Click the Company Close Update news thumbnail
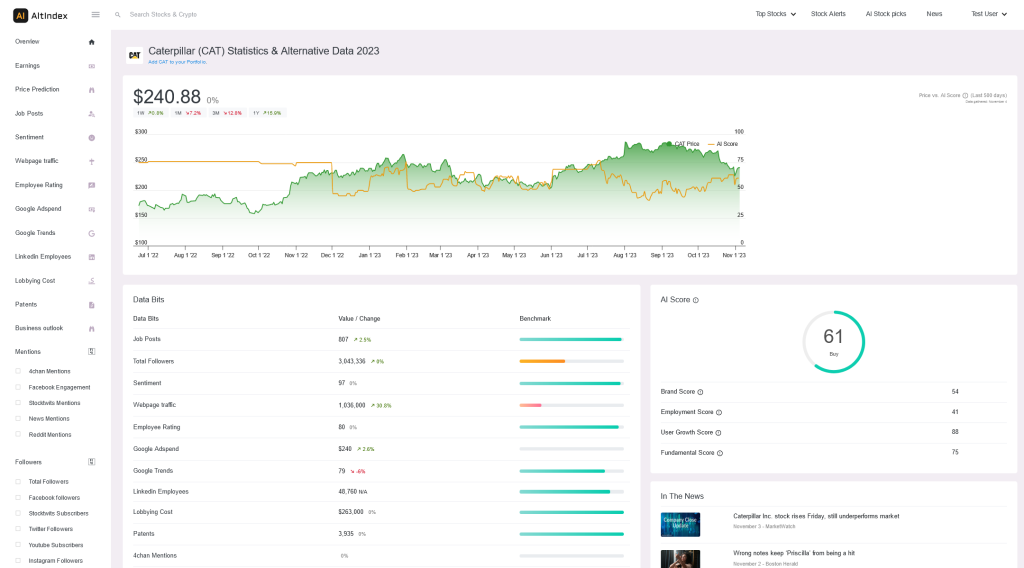This screenshot has width=1024, height=568. click(680, 525)
